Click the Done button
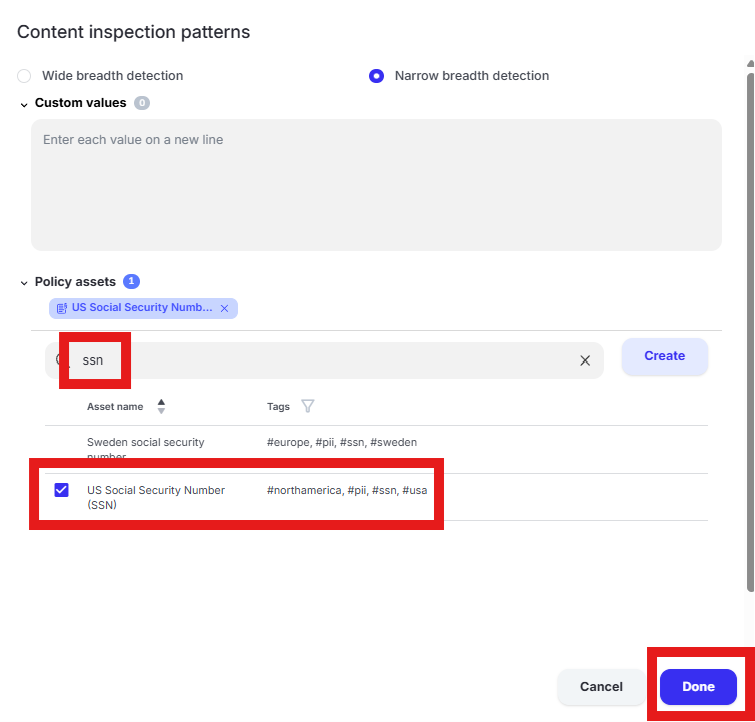 coord(698,686)
